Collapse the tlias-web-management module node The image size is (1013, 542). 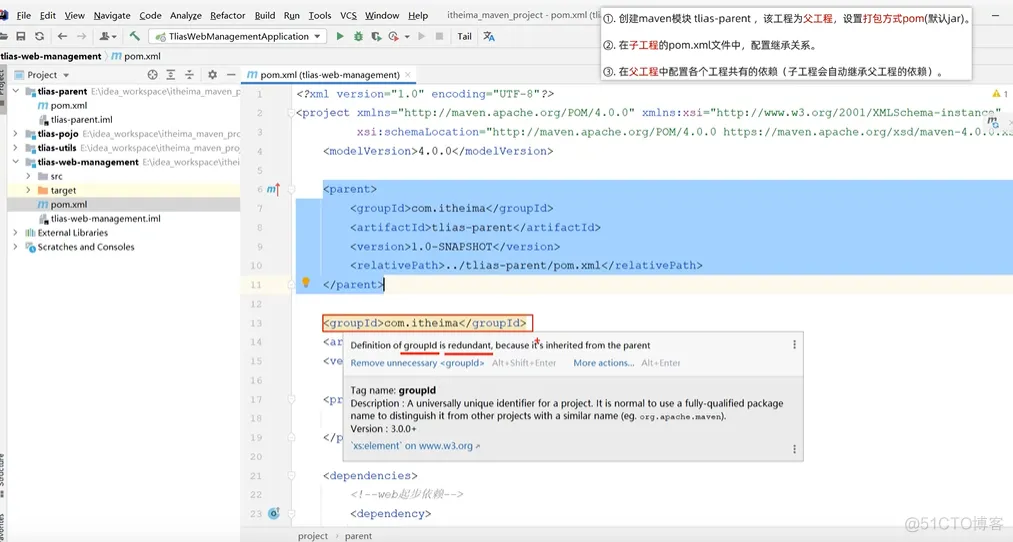(16, 162)
